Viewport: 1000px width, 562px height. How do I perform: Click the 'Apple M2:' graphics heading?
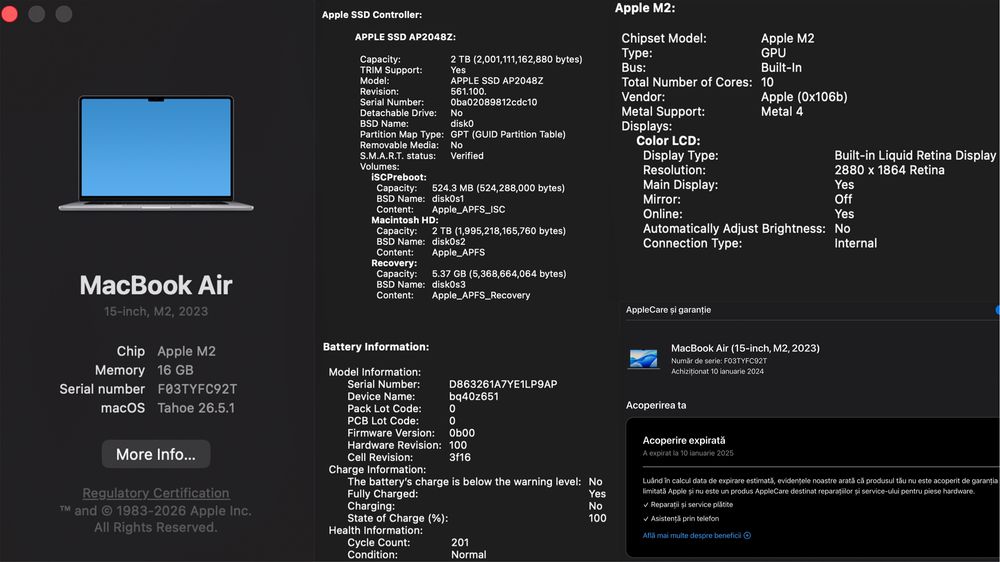[645, 8]
